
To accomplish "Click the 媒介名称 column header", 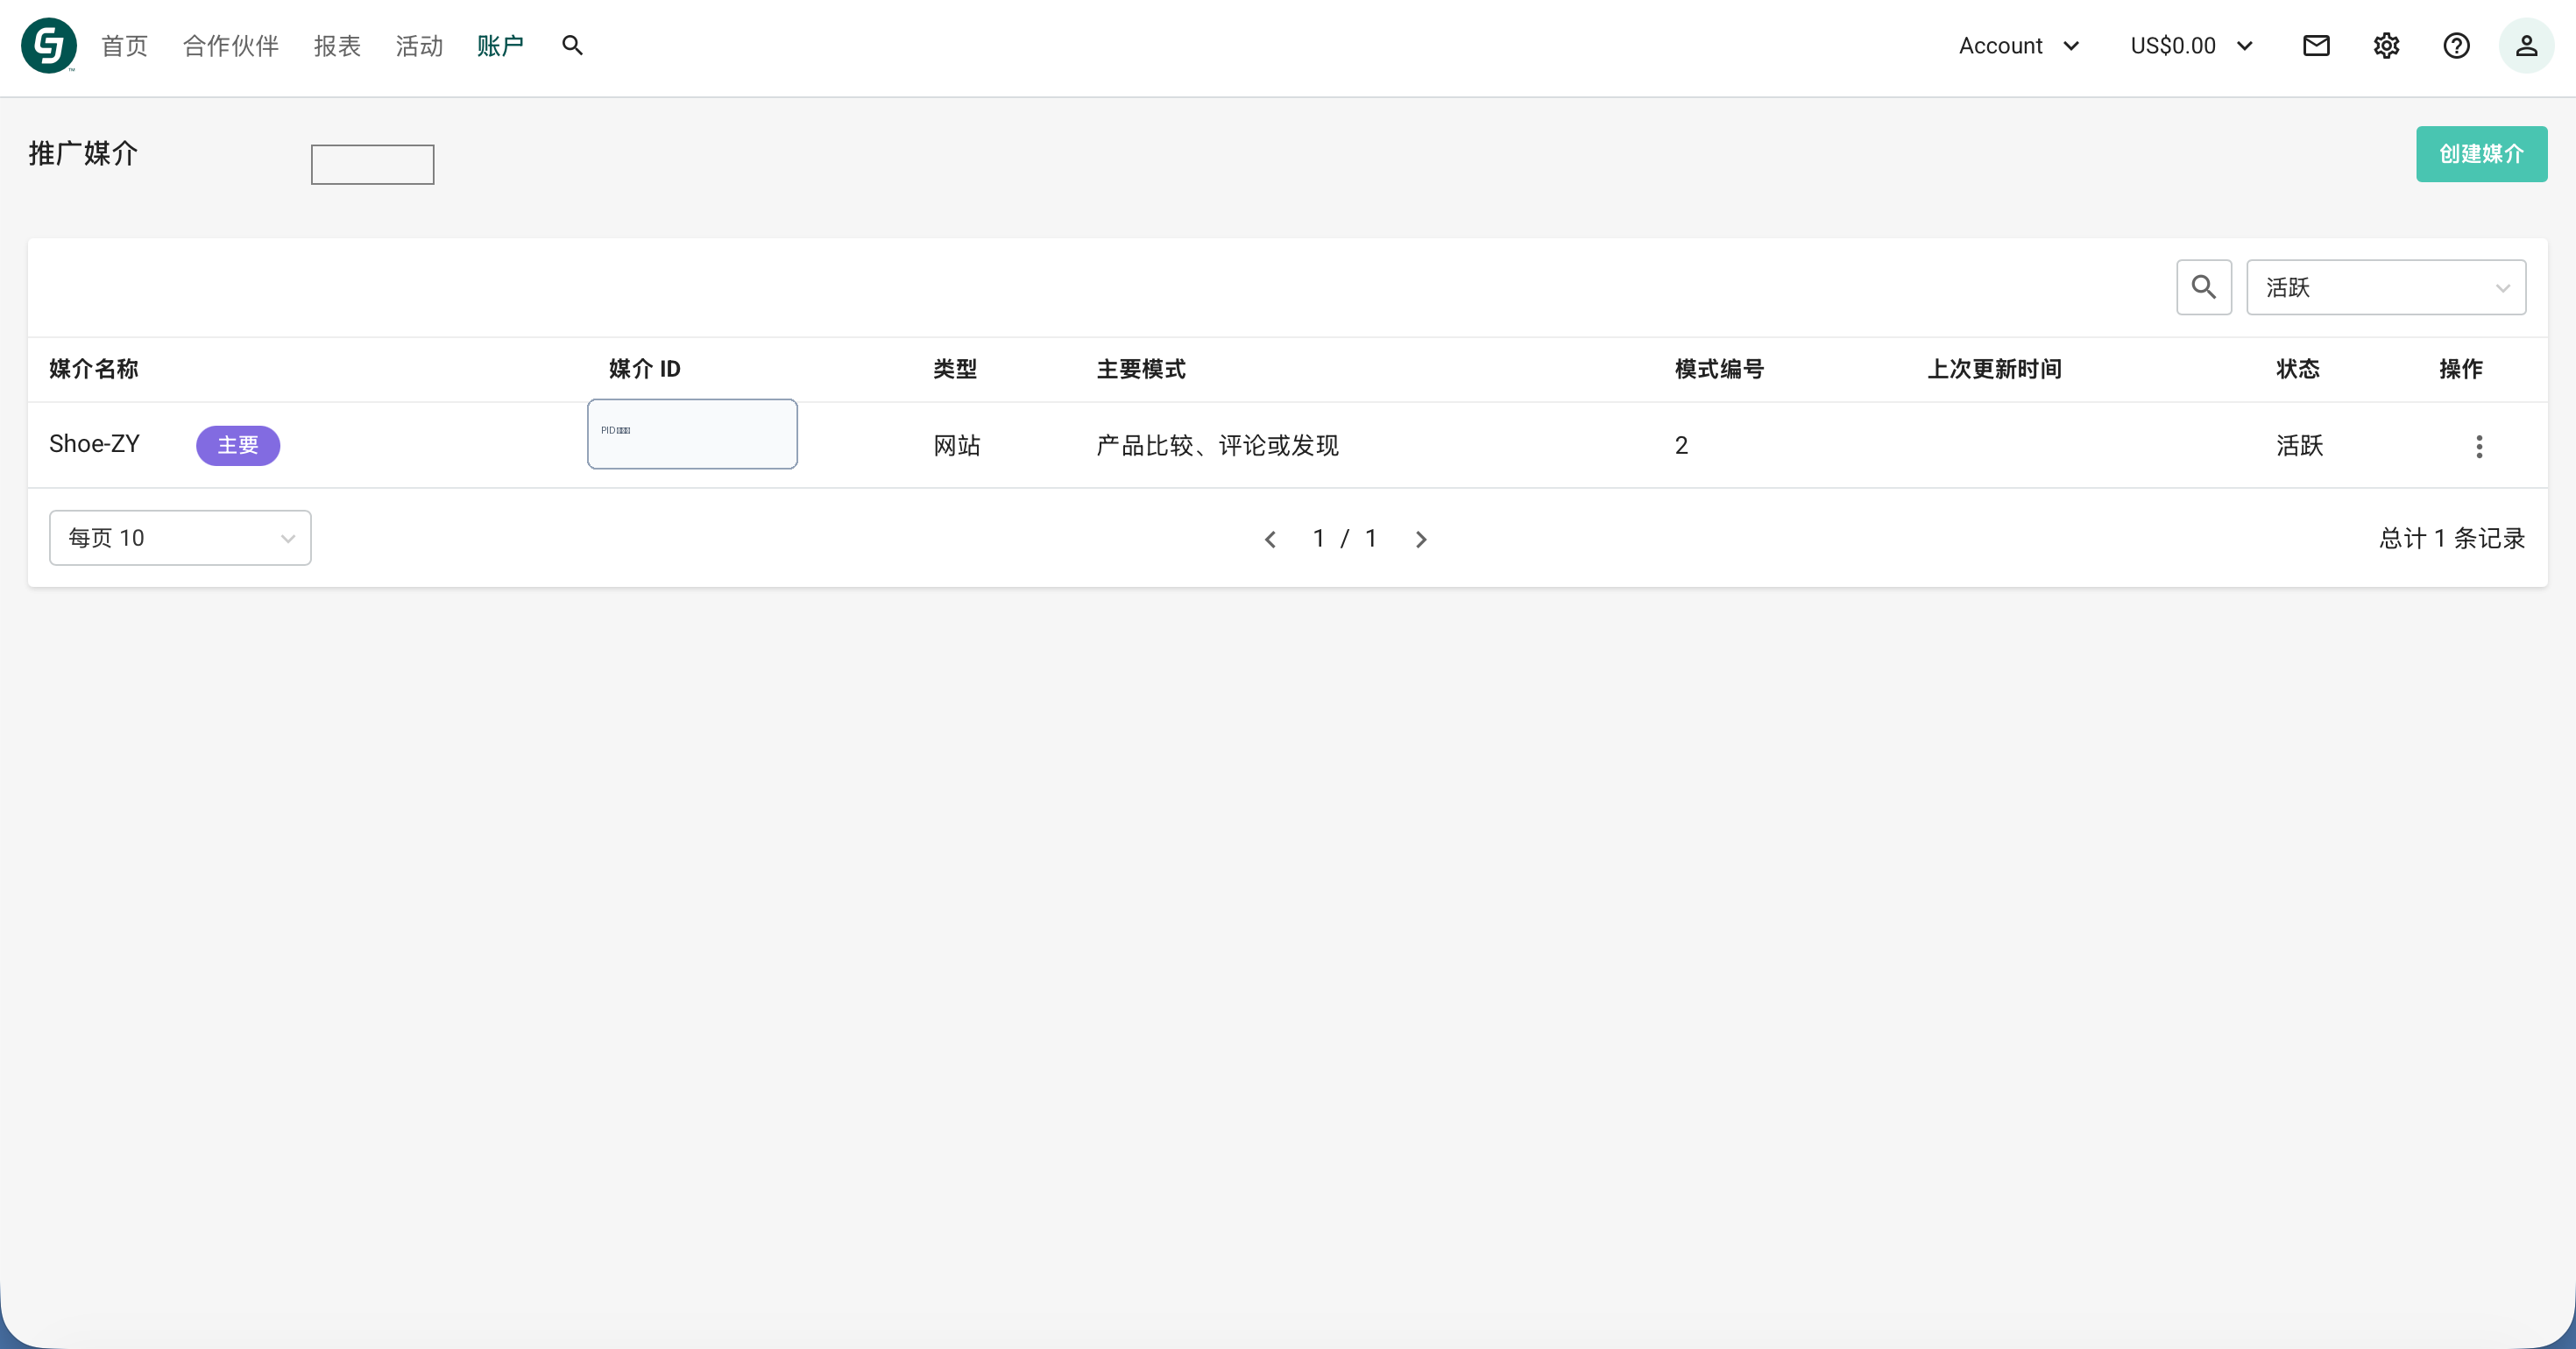I will [94, 369].
